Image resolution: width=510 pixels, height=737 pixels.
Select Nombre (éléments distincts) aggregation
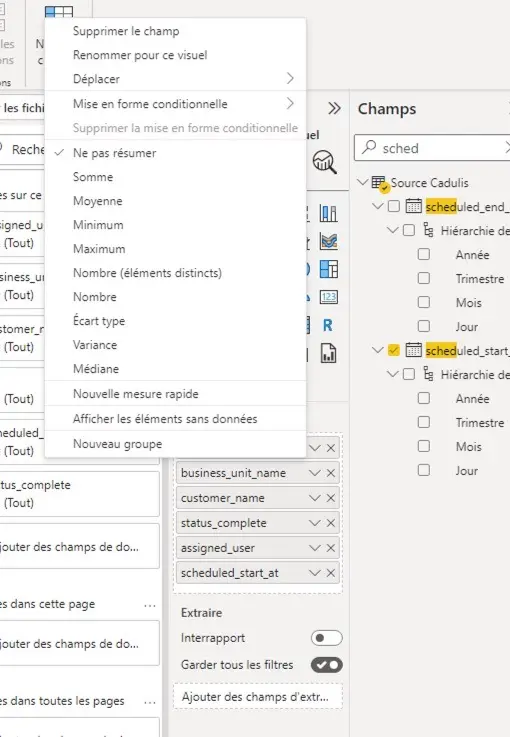(x=175, y=273)
